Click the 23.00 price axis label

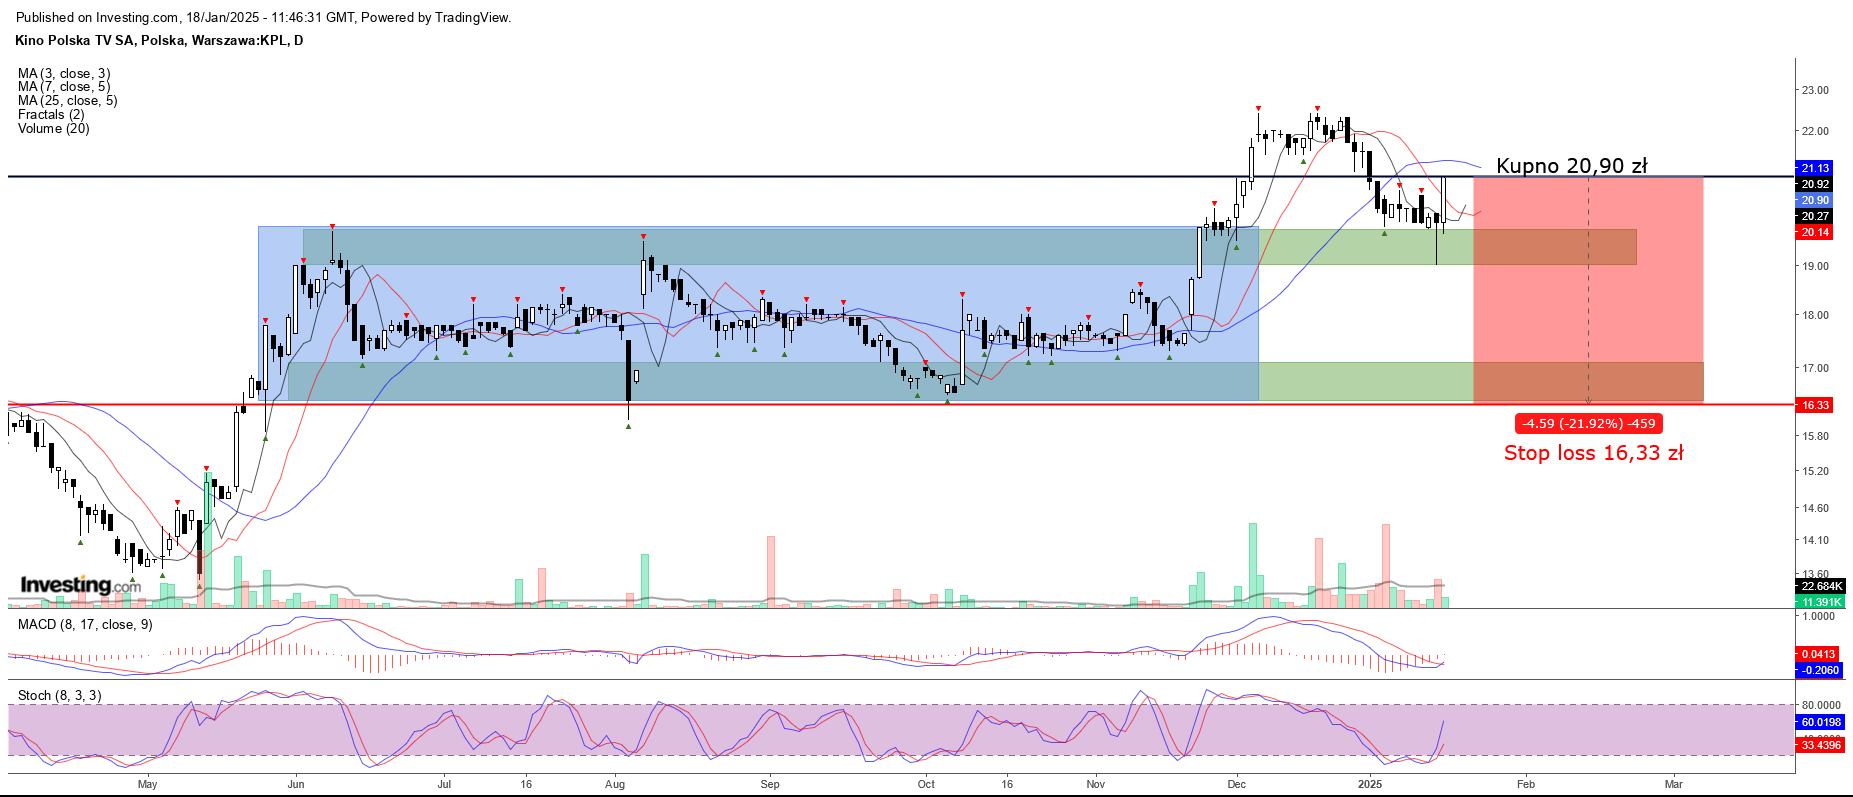click(1815, 90)
